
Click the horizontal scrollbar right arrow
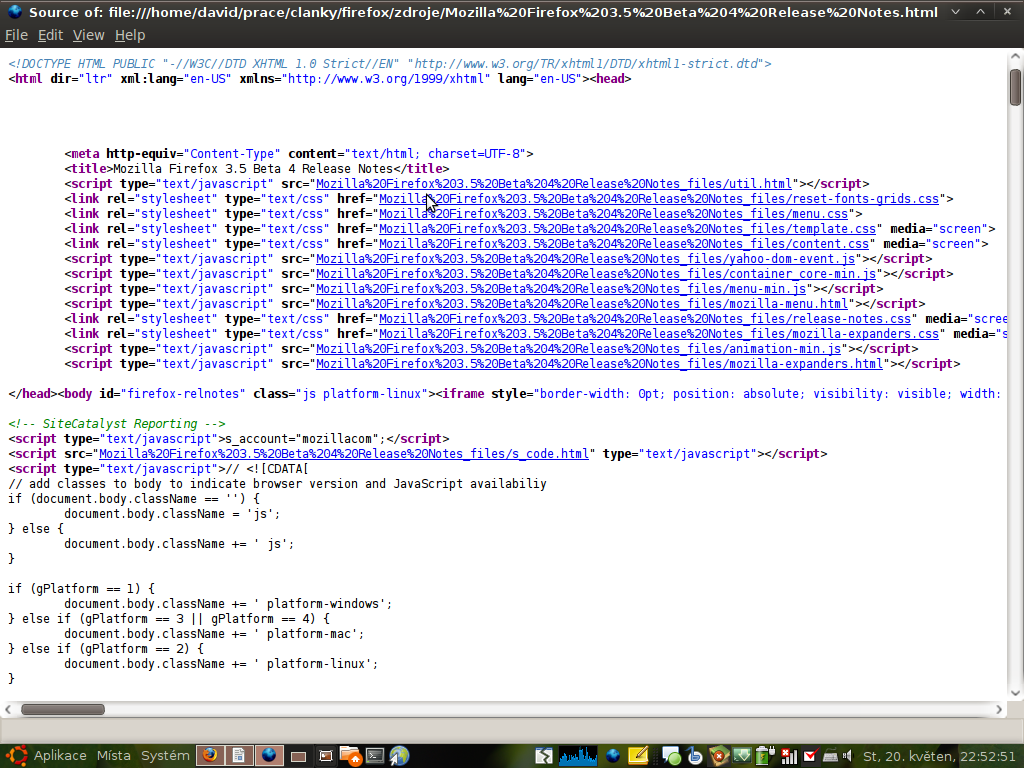click(999, 709)
